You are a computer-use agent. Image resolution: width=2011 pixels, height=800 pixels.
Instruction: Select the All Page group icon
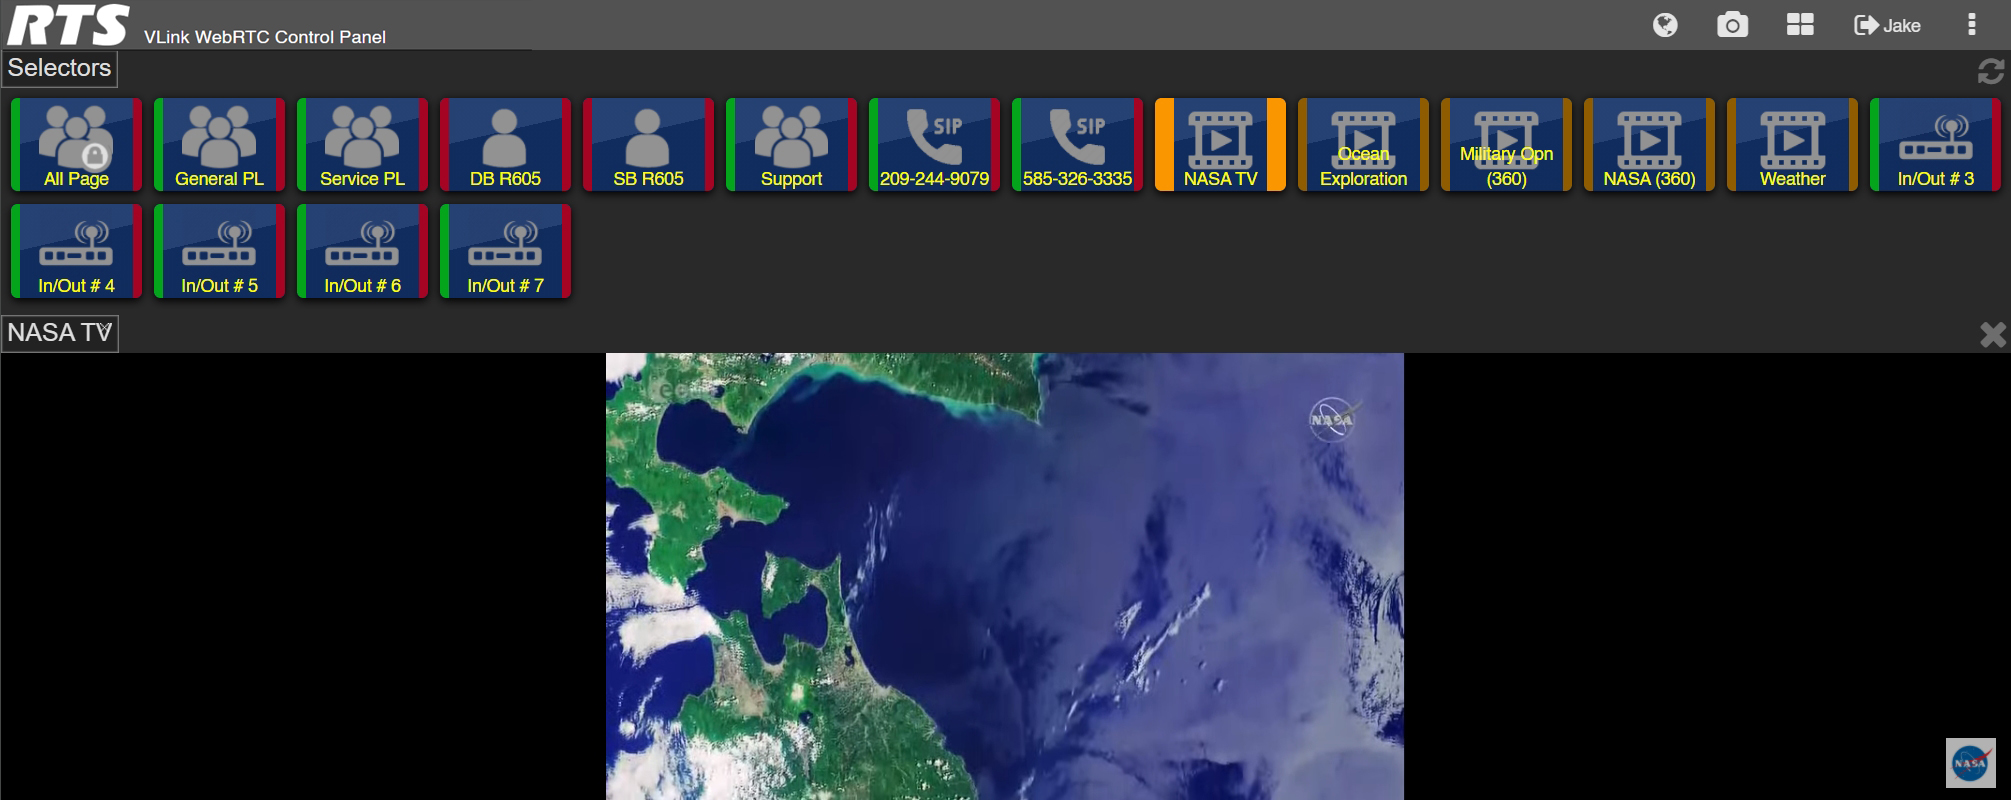76,144
